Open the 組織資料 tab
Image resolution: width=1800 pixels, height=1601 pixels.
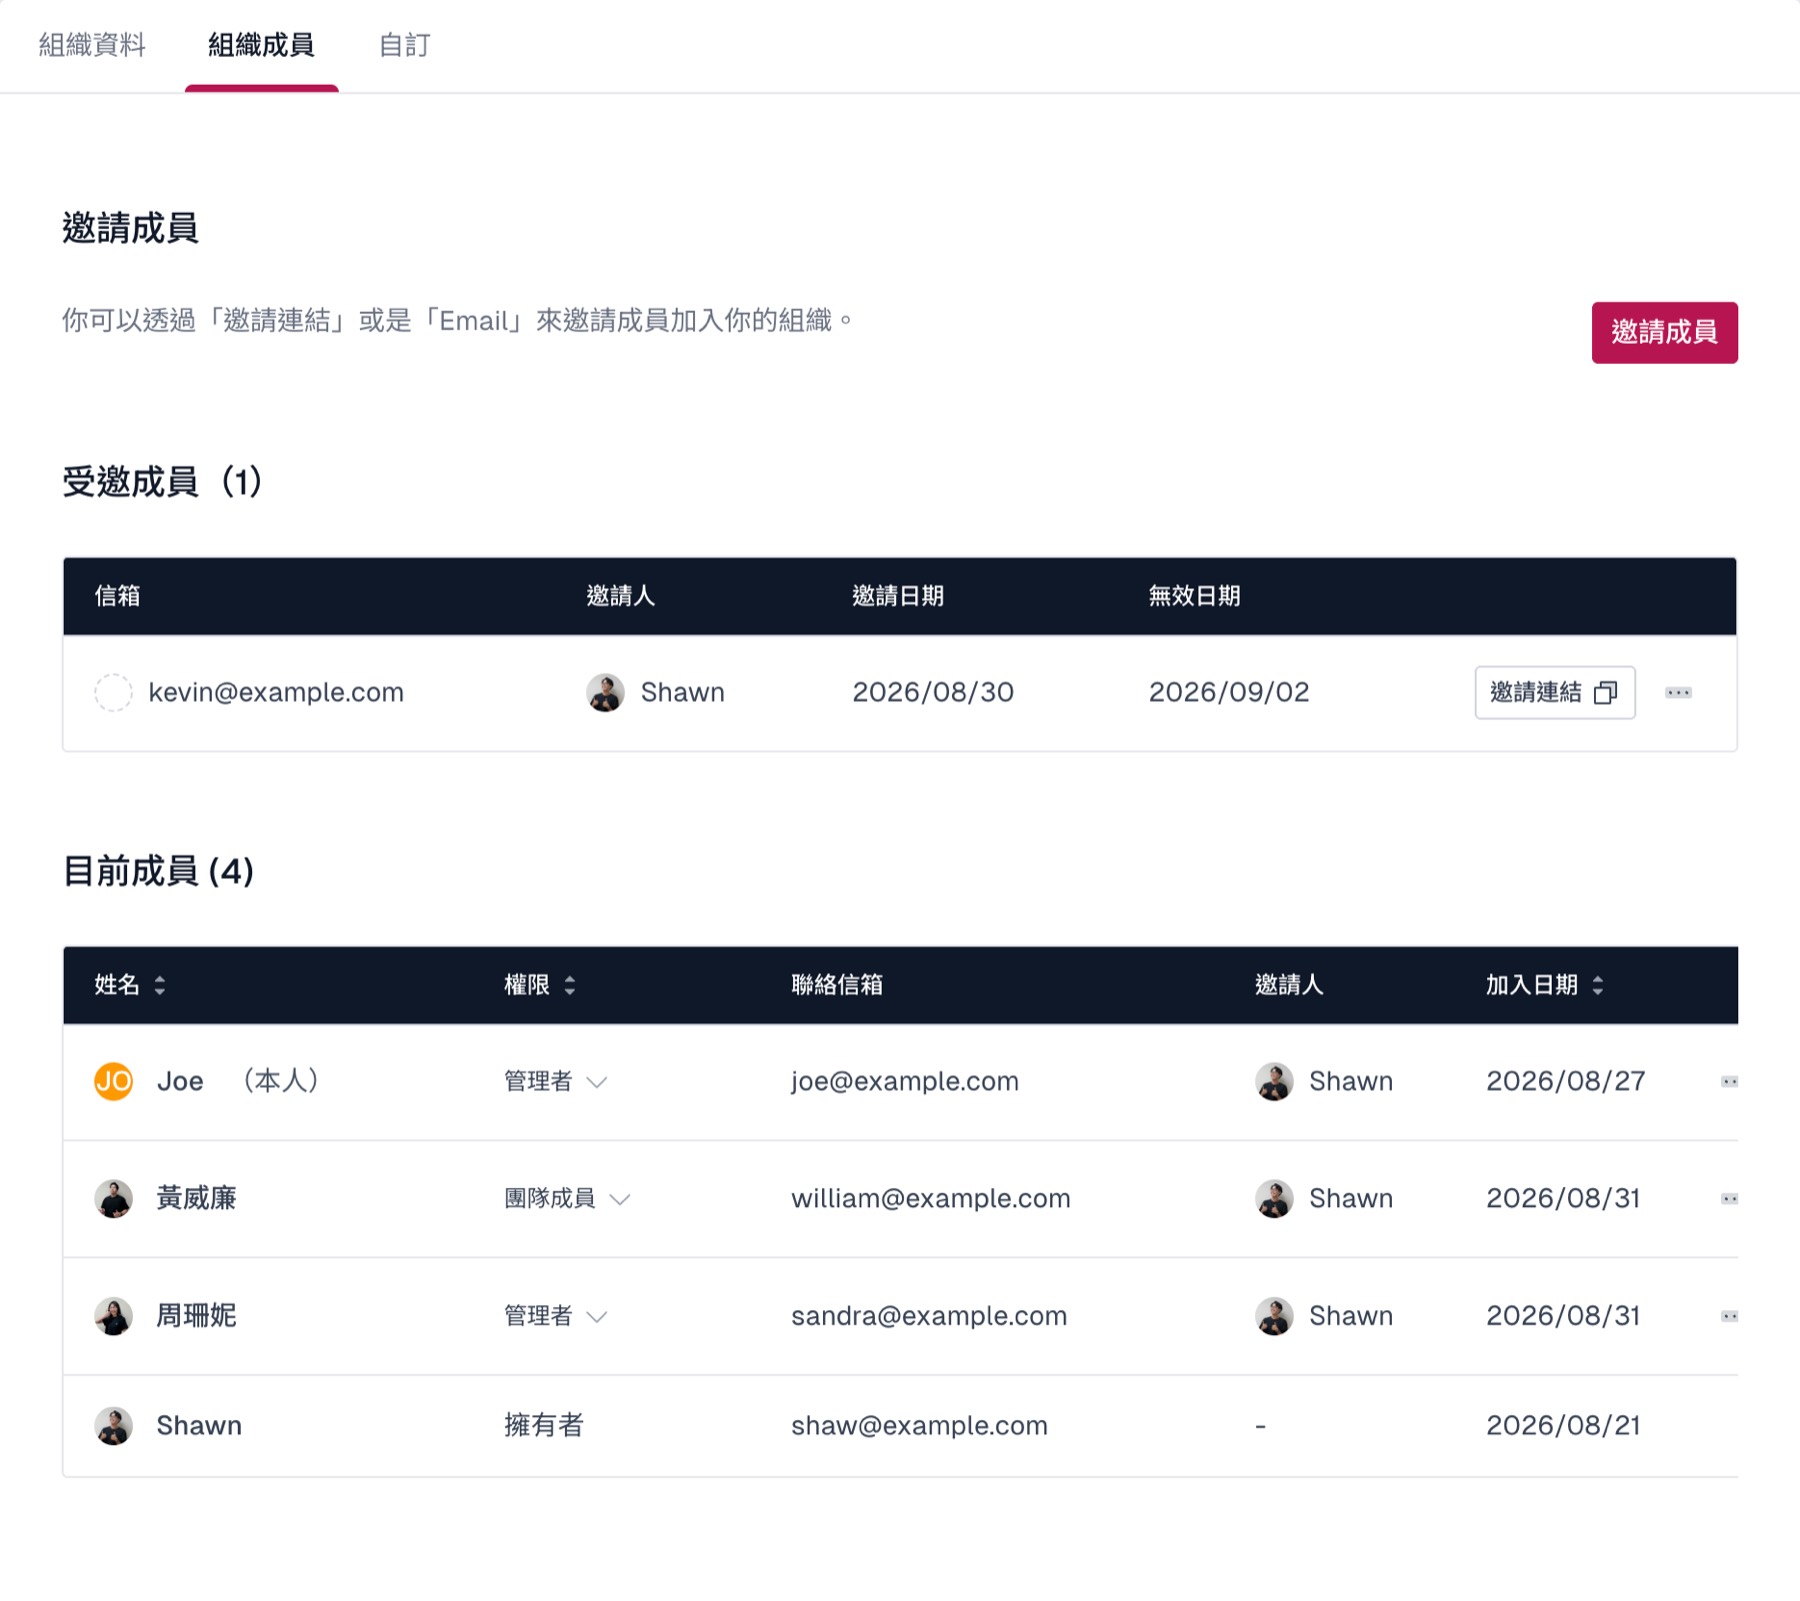click(x=92, y=45)
